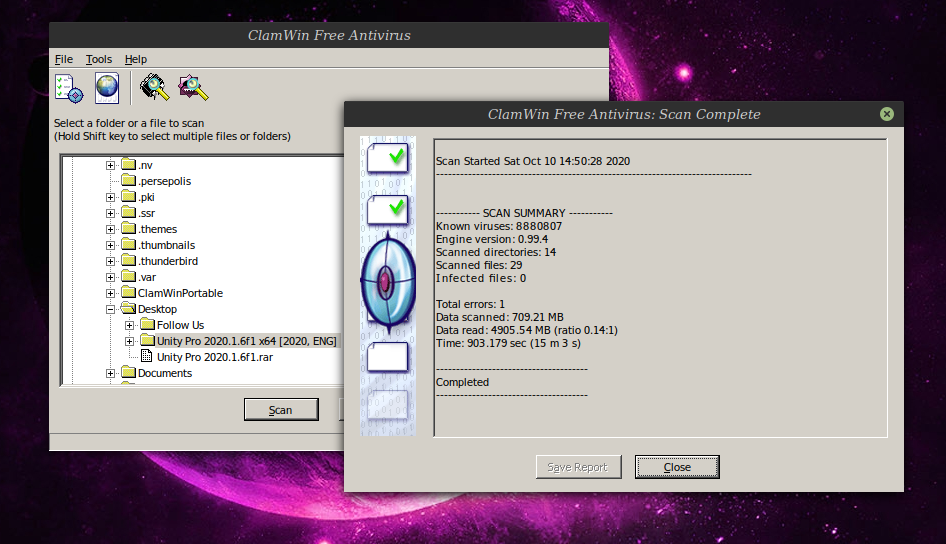Click the 'Infected files: 0' line

[x=481, y=278]
